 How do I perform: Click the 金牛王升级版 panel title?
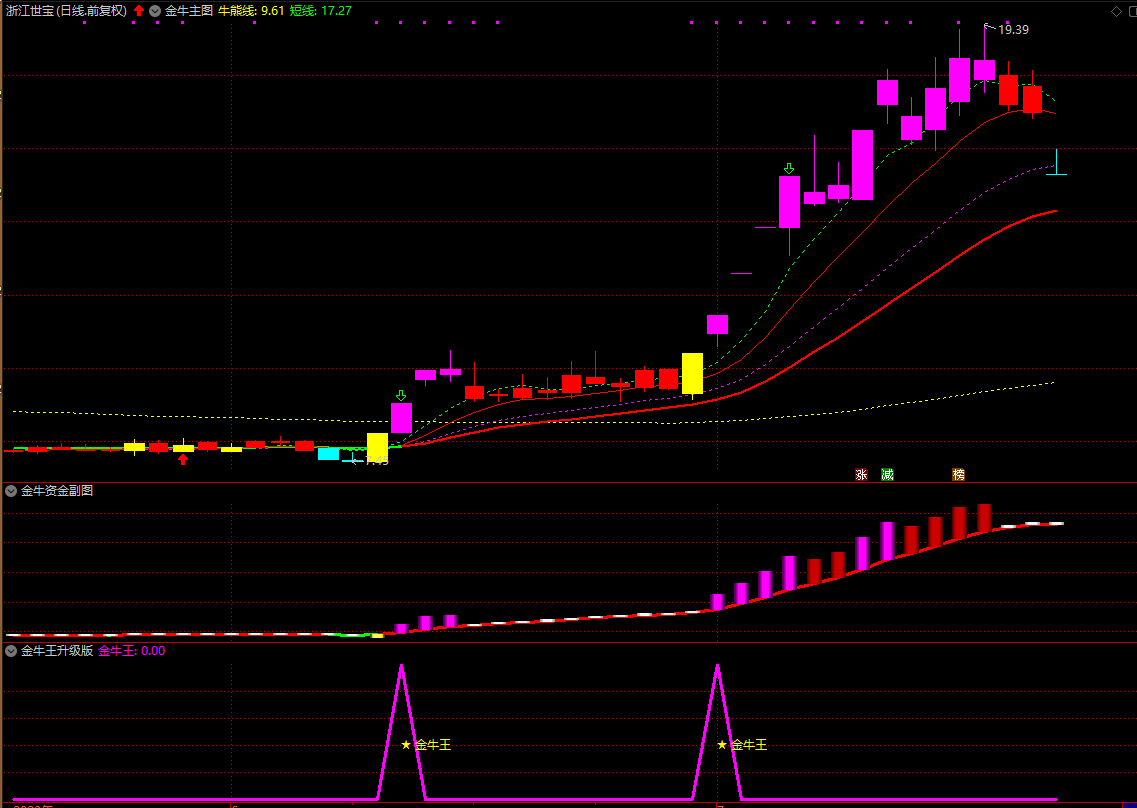coord(57,651)
